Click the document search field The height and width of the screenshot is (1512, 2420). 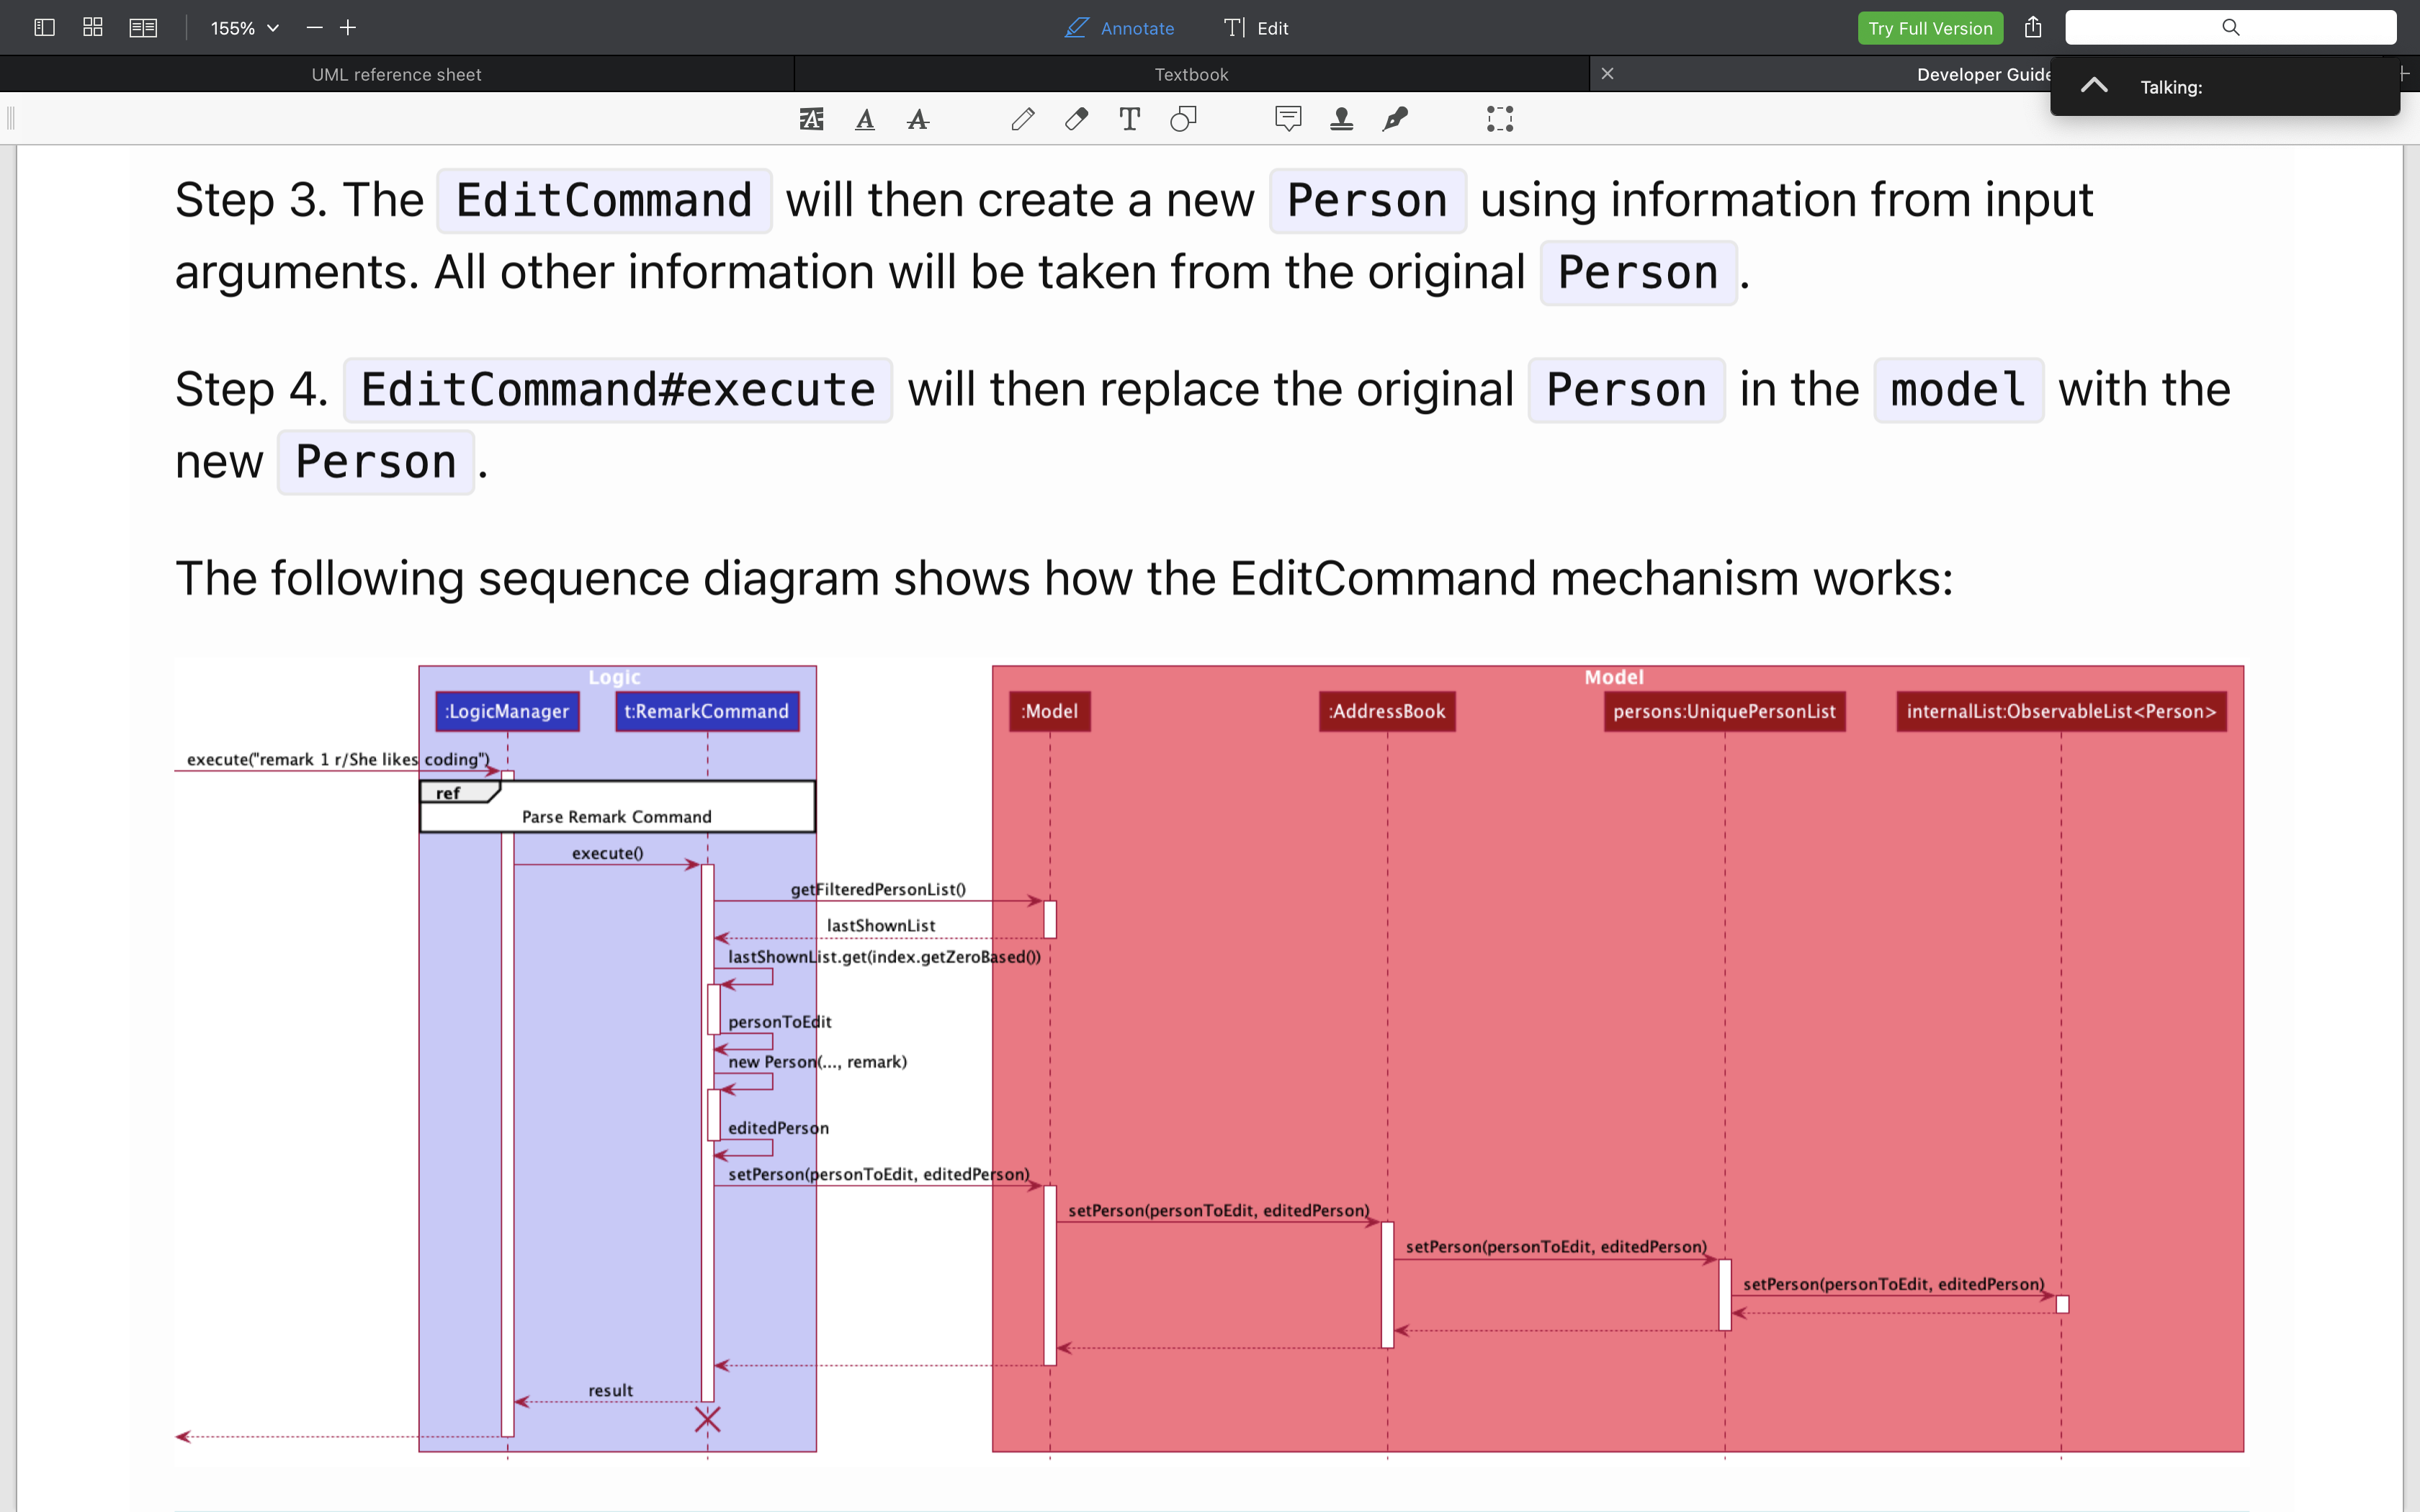(x=2230, y=28)
